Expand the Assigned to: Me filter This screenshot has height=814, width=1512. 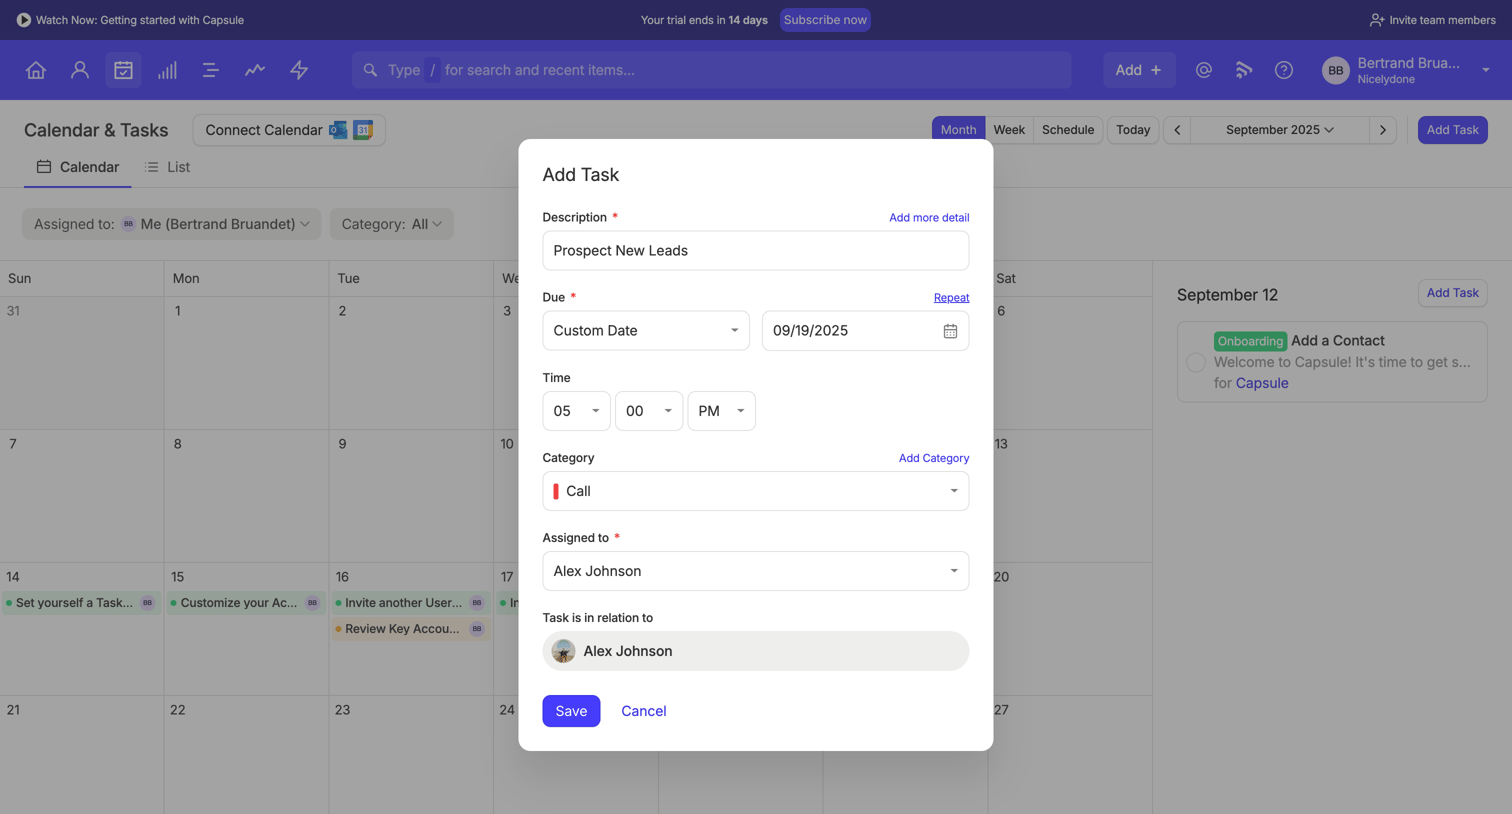[172, 224]
